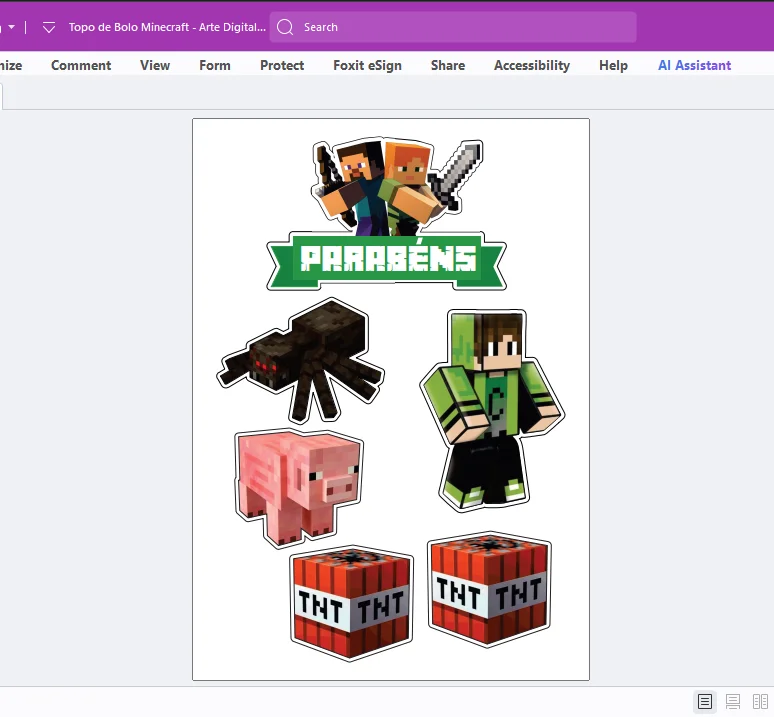This screenshot has height=717, width=774.
Task: Open the Comment ribbon tab
Action: pos(81,65)
